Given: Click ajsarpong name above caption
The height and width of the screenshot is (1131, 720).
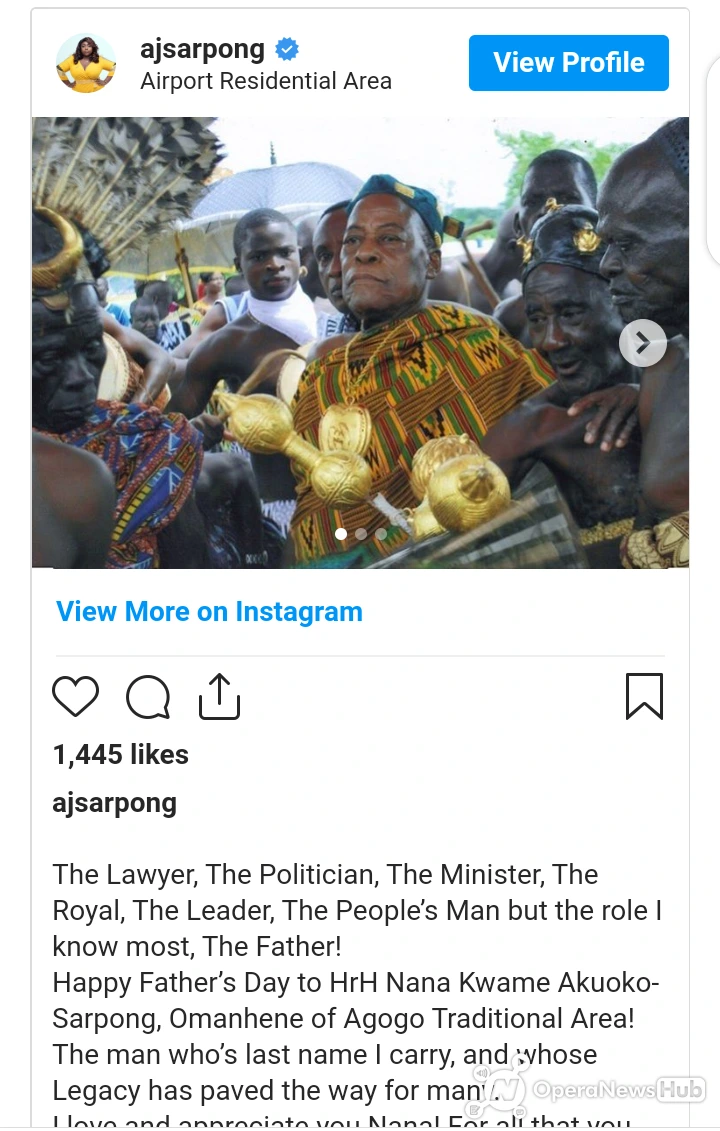Looking at the screenshot, I should pyautogui.click(x=115, y=803).
